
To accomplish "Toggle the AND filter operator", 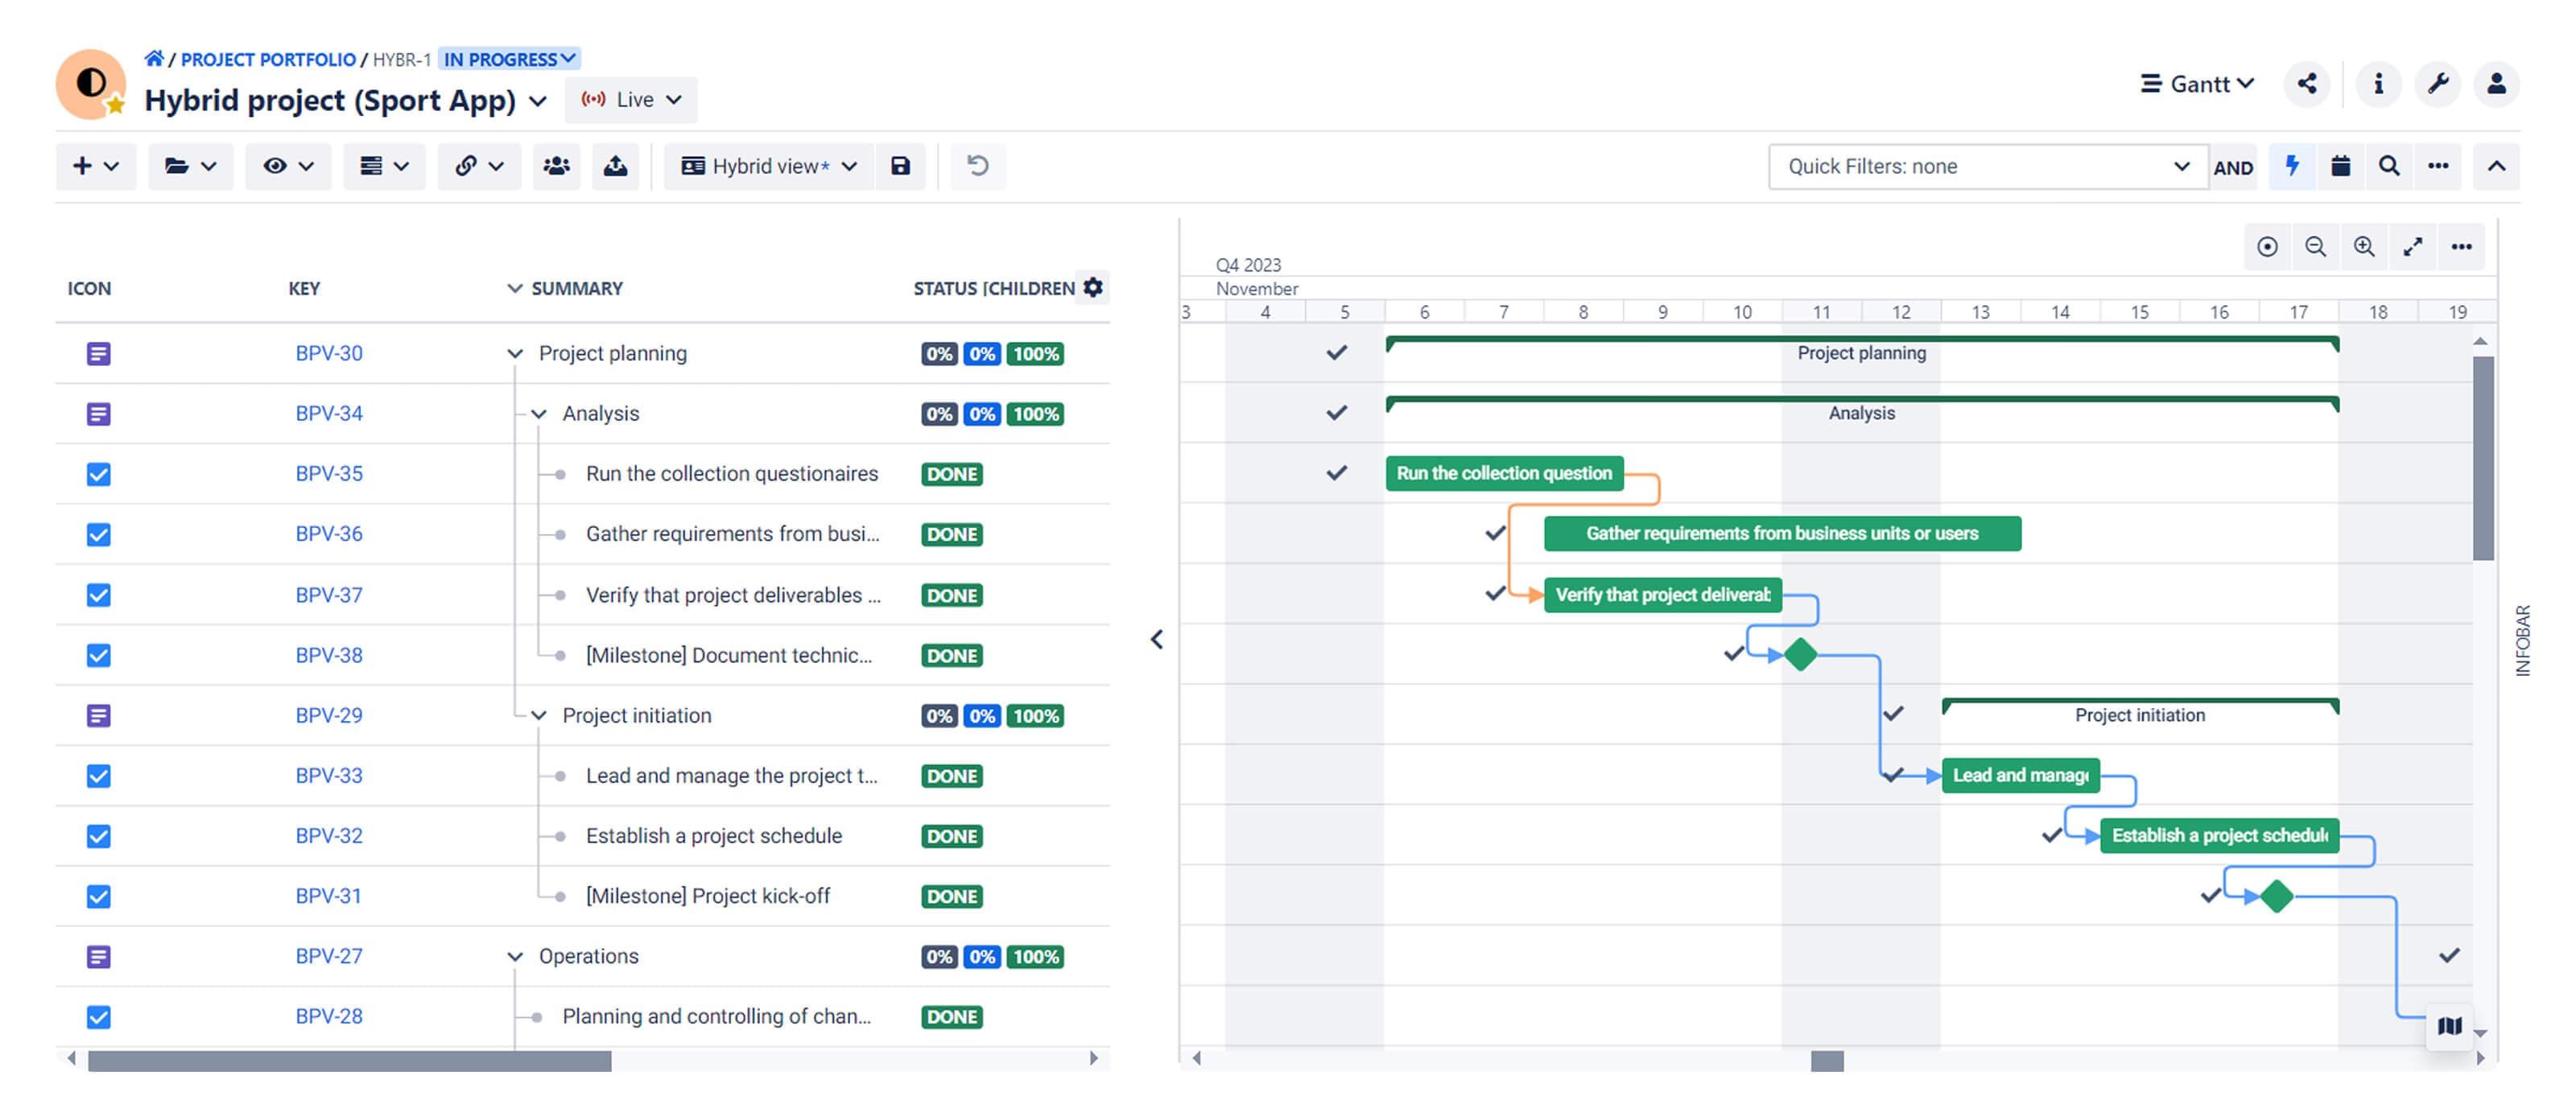I will [x=2233, y=168].
